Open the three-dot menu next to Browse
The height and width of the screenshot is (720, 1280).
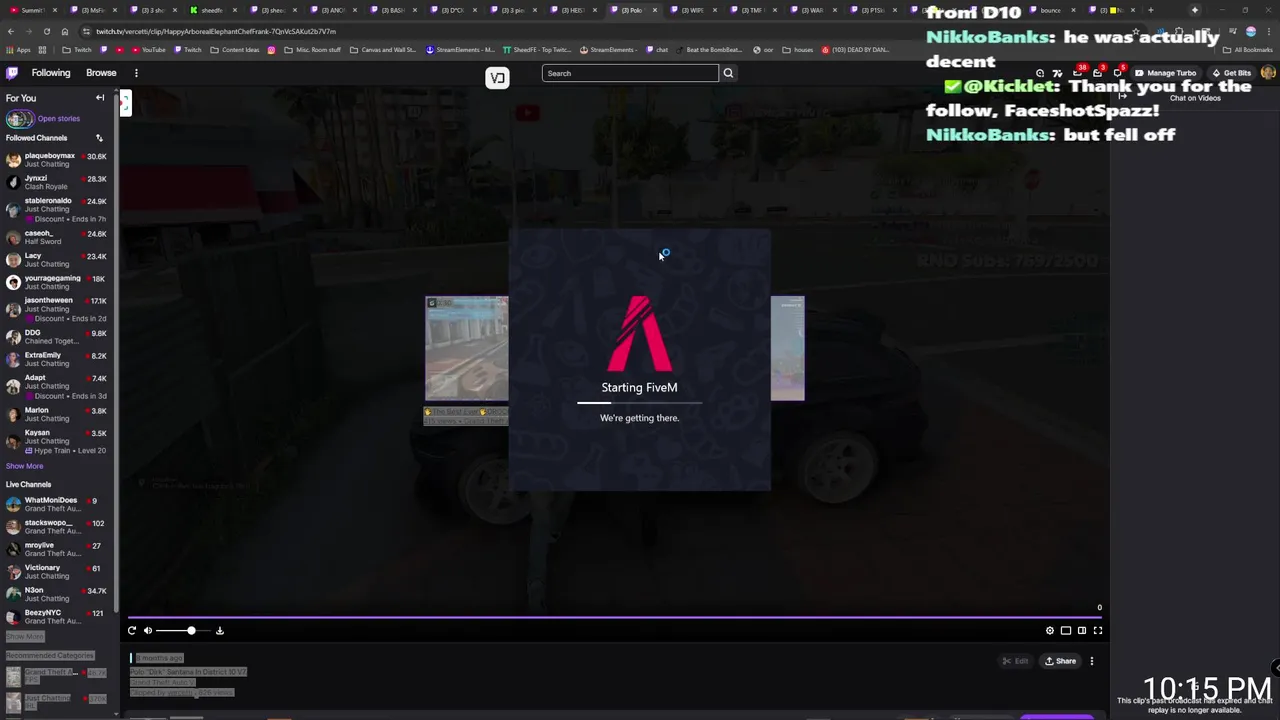pyautogui.click(x=136, y=73)
